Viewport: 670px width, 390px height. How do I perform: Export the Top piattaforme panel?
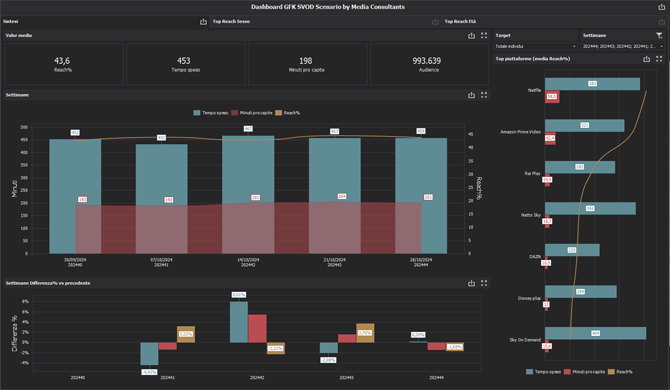tap(646, 59)
